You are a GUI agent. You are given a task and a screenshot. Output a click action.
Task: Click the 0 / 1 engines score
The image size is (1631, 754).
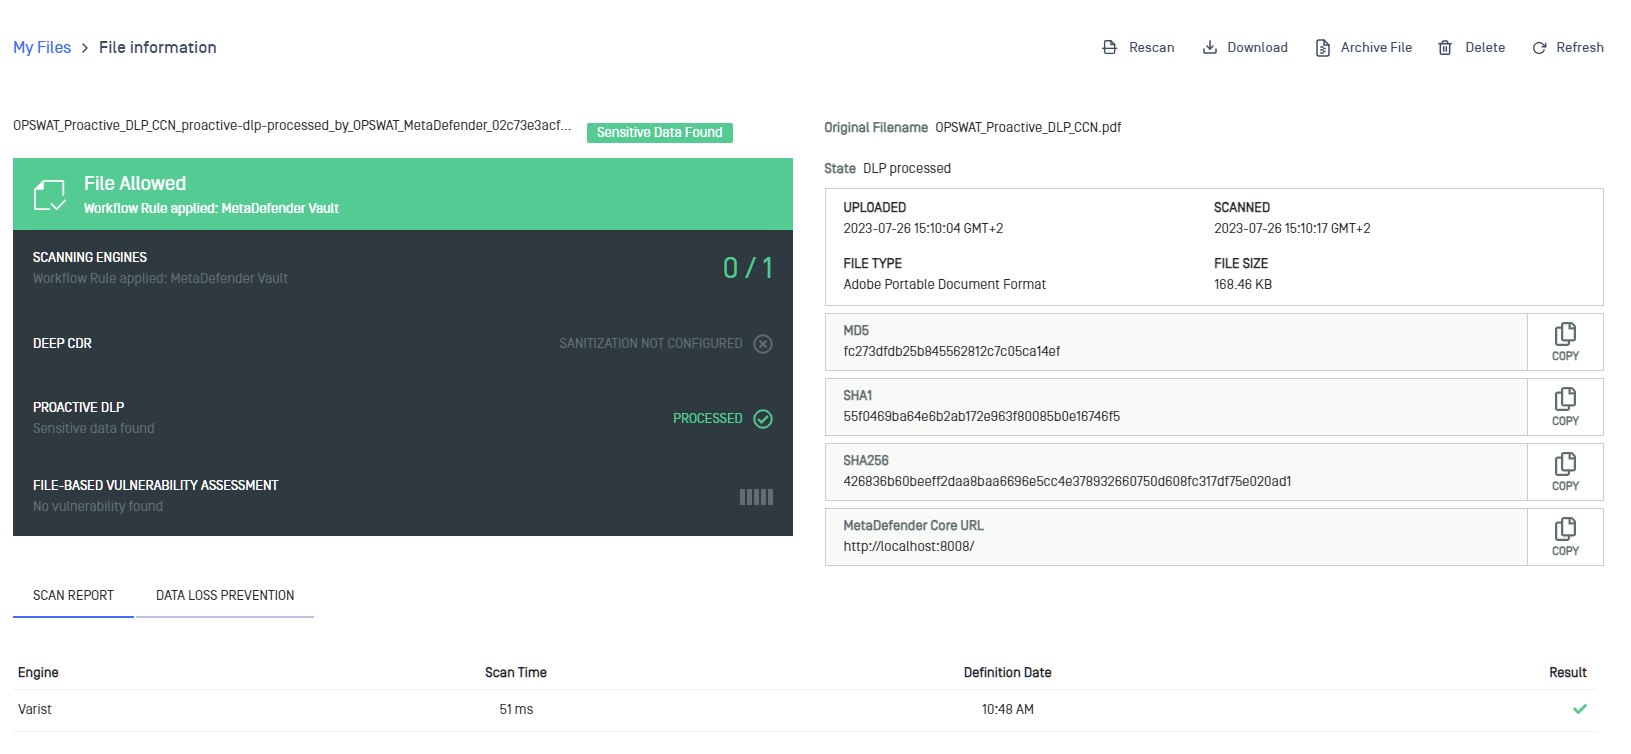coord(748,268)
